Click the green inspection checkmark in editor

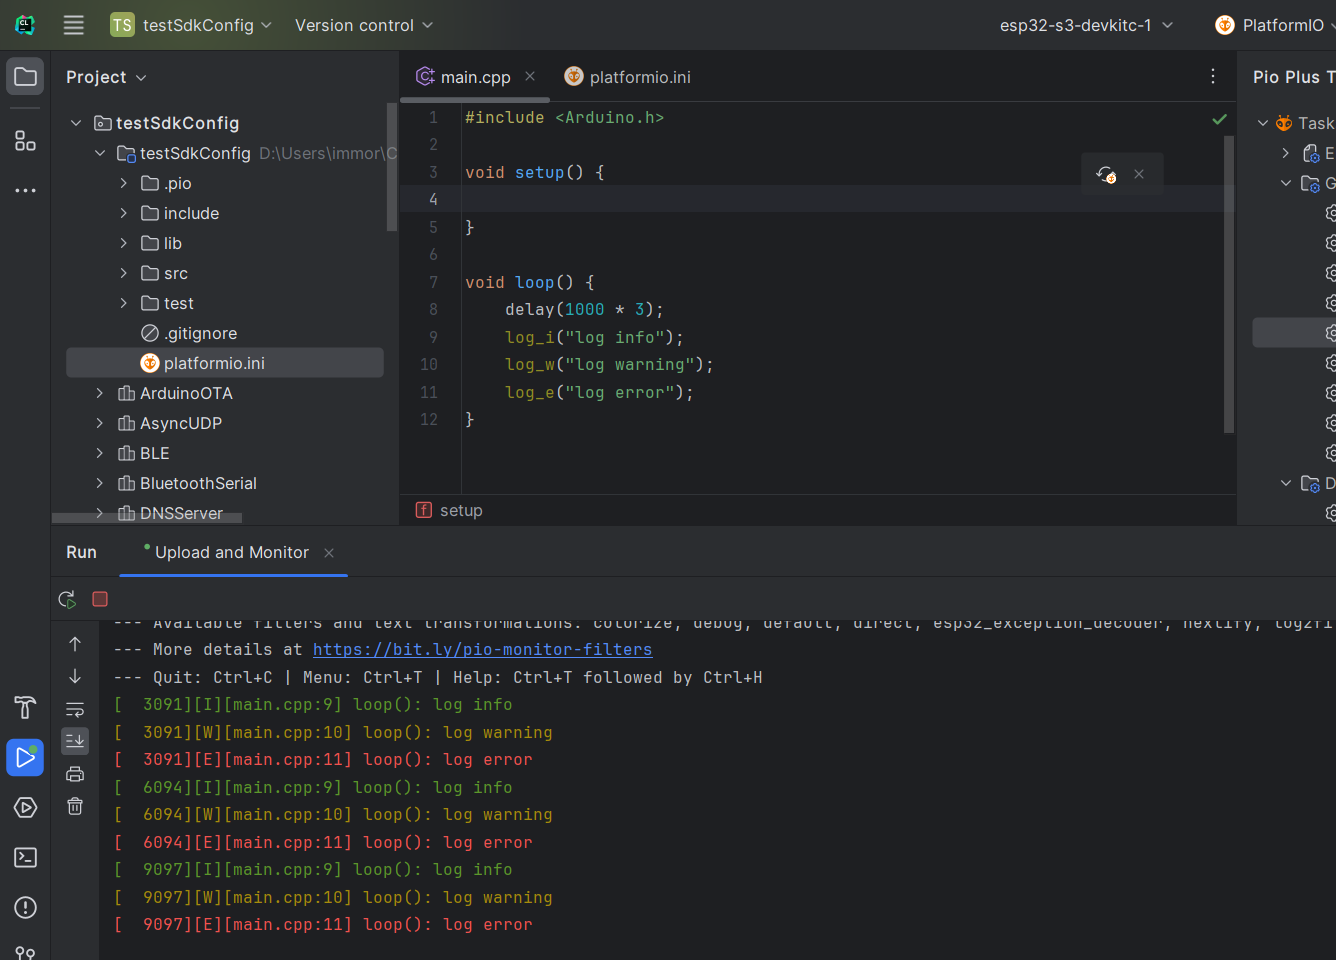(x=1219, y=119)
